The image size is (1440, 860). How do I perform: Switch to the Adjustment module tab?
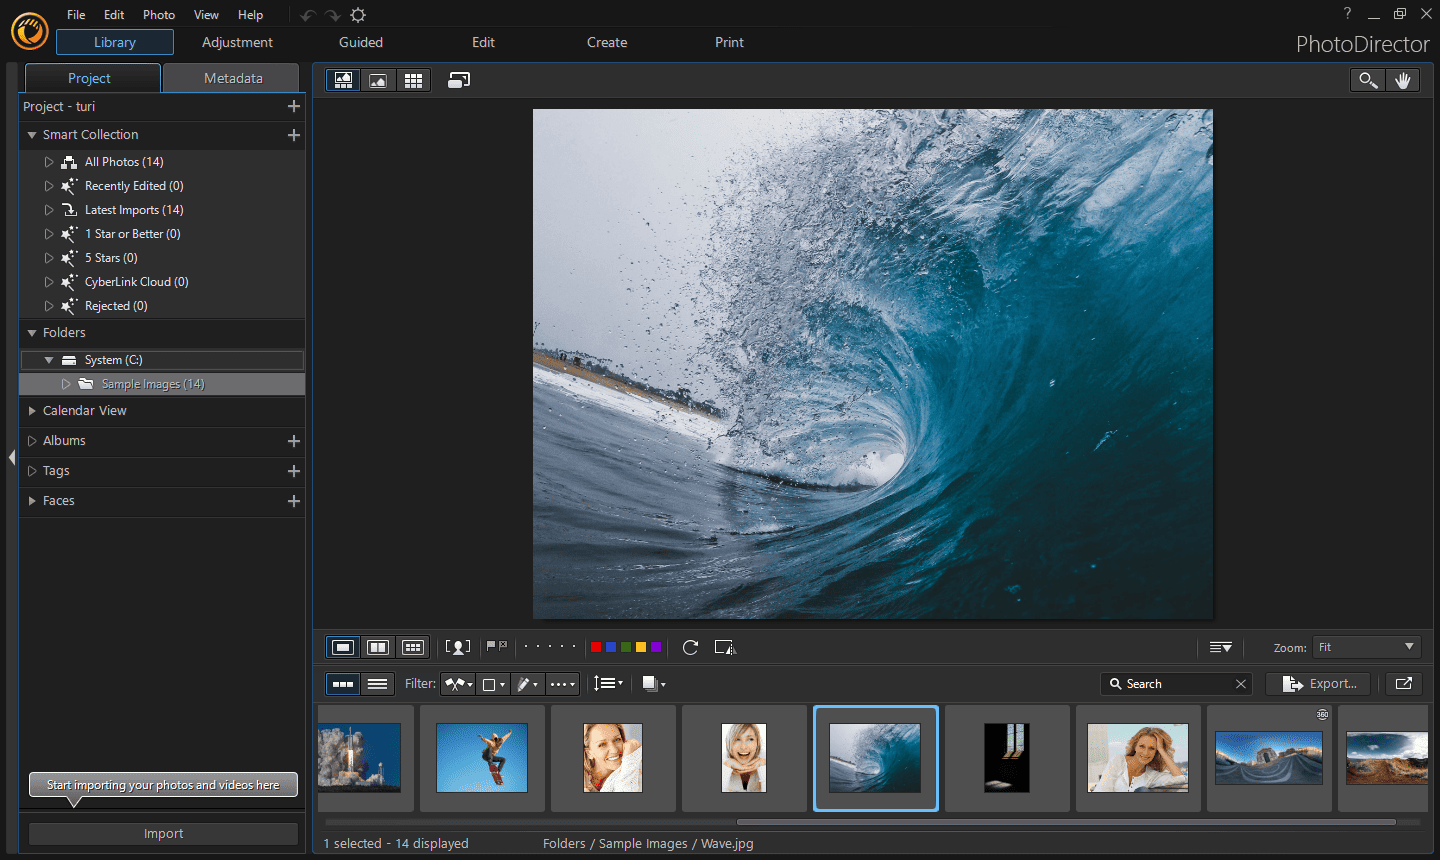(x=237, y=42)
